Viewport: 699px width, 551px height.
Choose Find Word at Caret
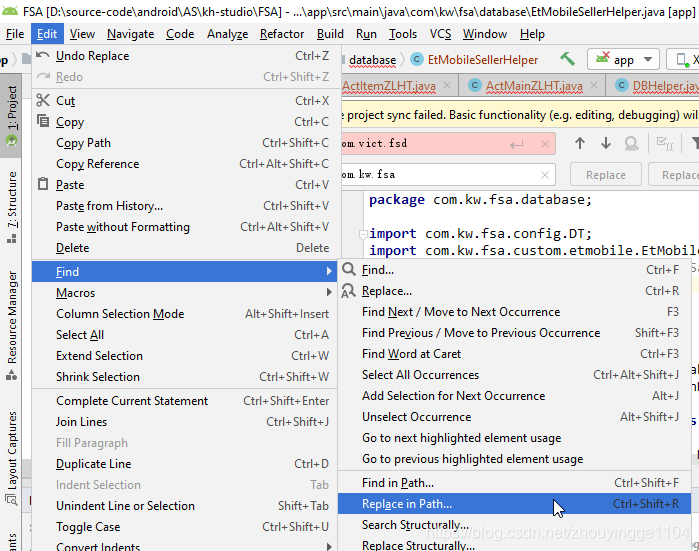pyautogui.click(x=514, y=354)
